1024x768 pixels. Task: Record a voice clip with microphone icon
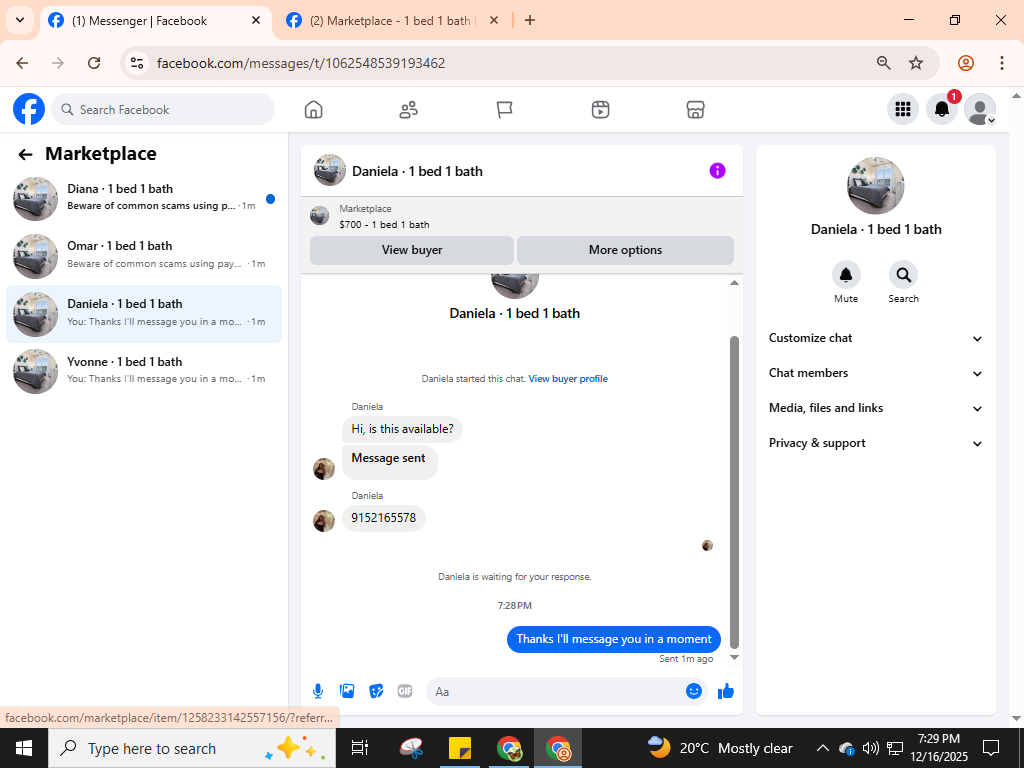(x=317, y=691)
